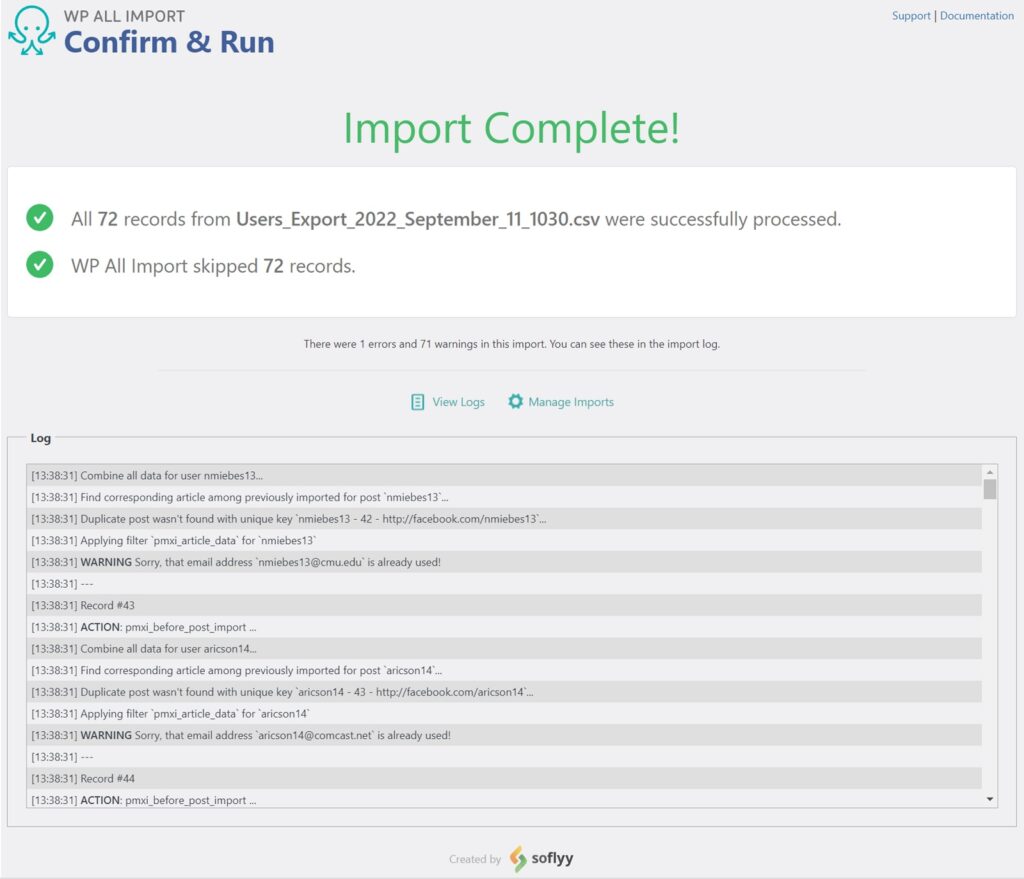Click log line 'Combine all data for user aricson14'

coord(504,648)
